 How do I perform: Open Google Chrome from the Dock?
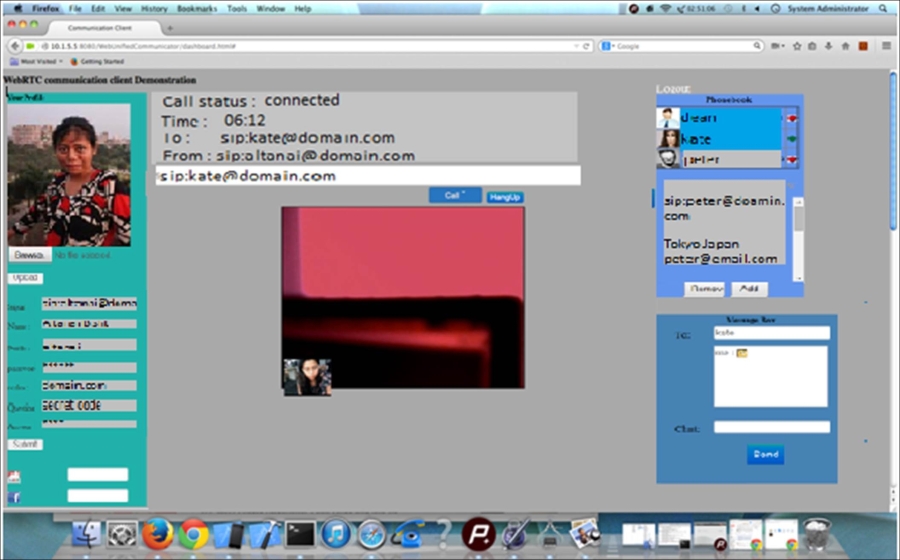(x=193, y=534)
